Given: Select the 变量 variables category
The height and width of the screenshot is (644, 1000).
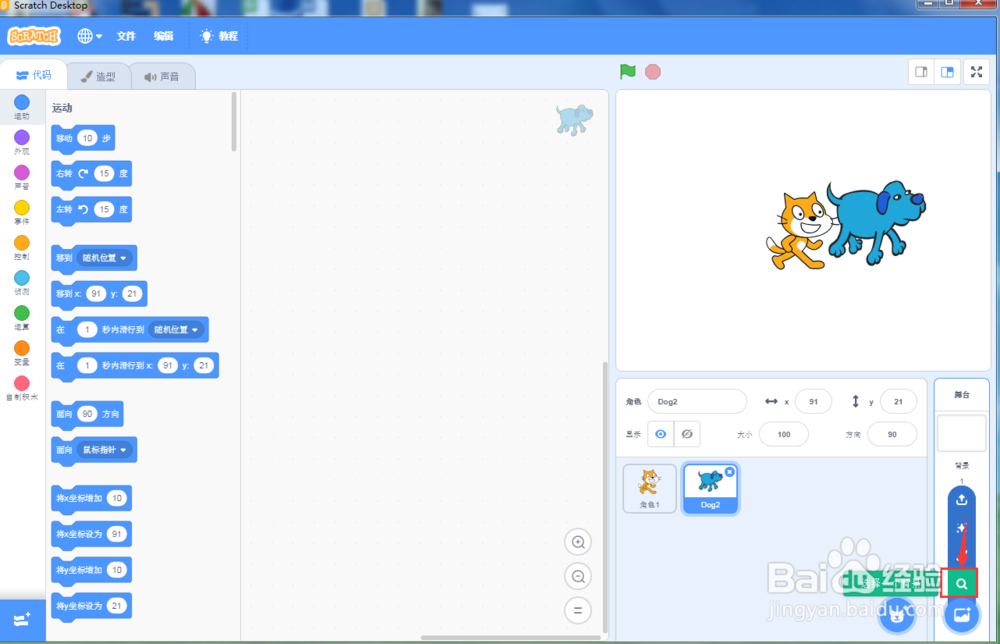Looking at the screenshot, I should click(x=22, y=353).
